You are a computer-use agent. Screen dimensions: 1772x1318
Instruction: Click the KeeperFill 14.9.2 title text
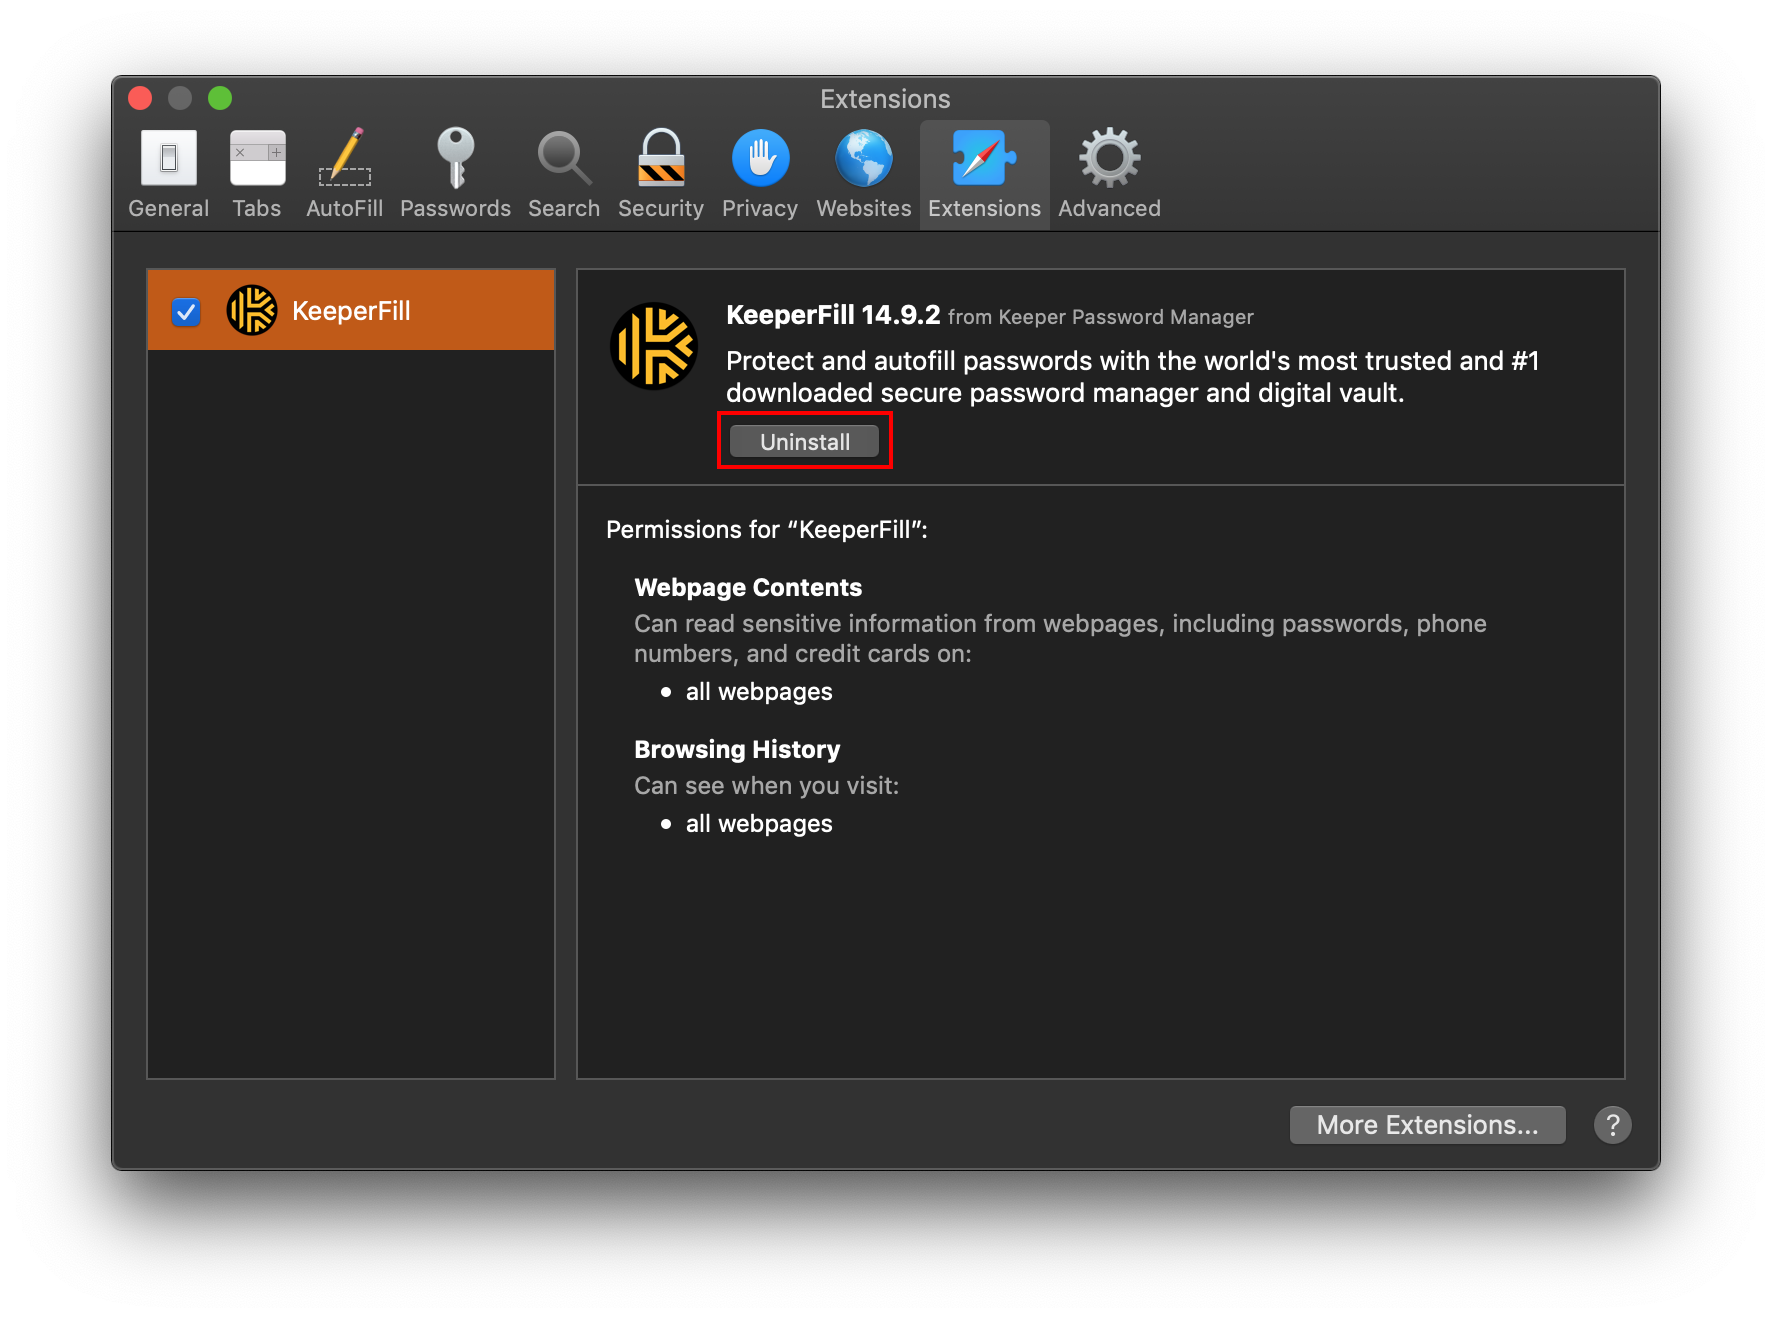point(832,315)
